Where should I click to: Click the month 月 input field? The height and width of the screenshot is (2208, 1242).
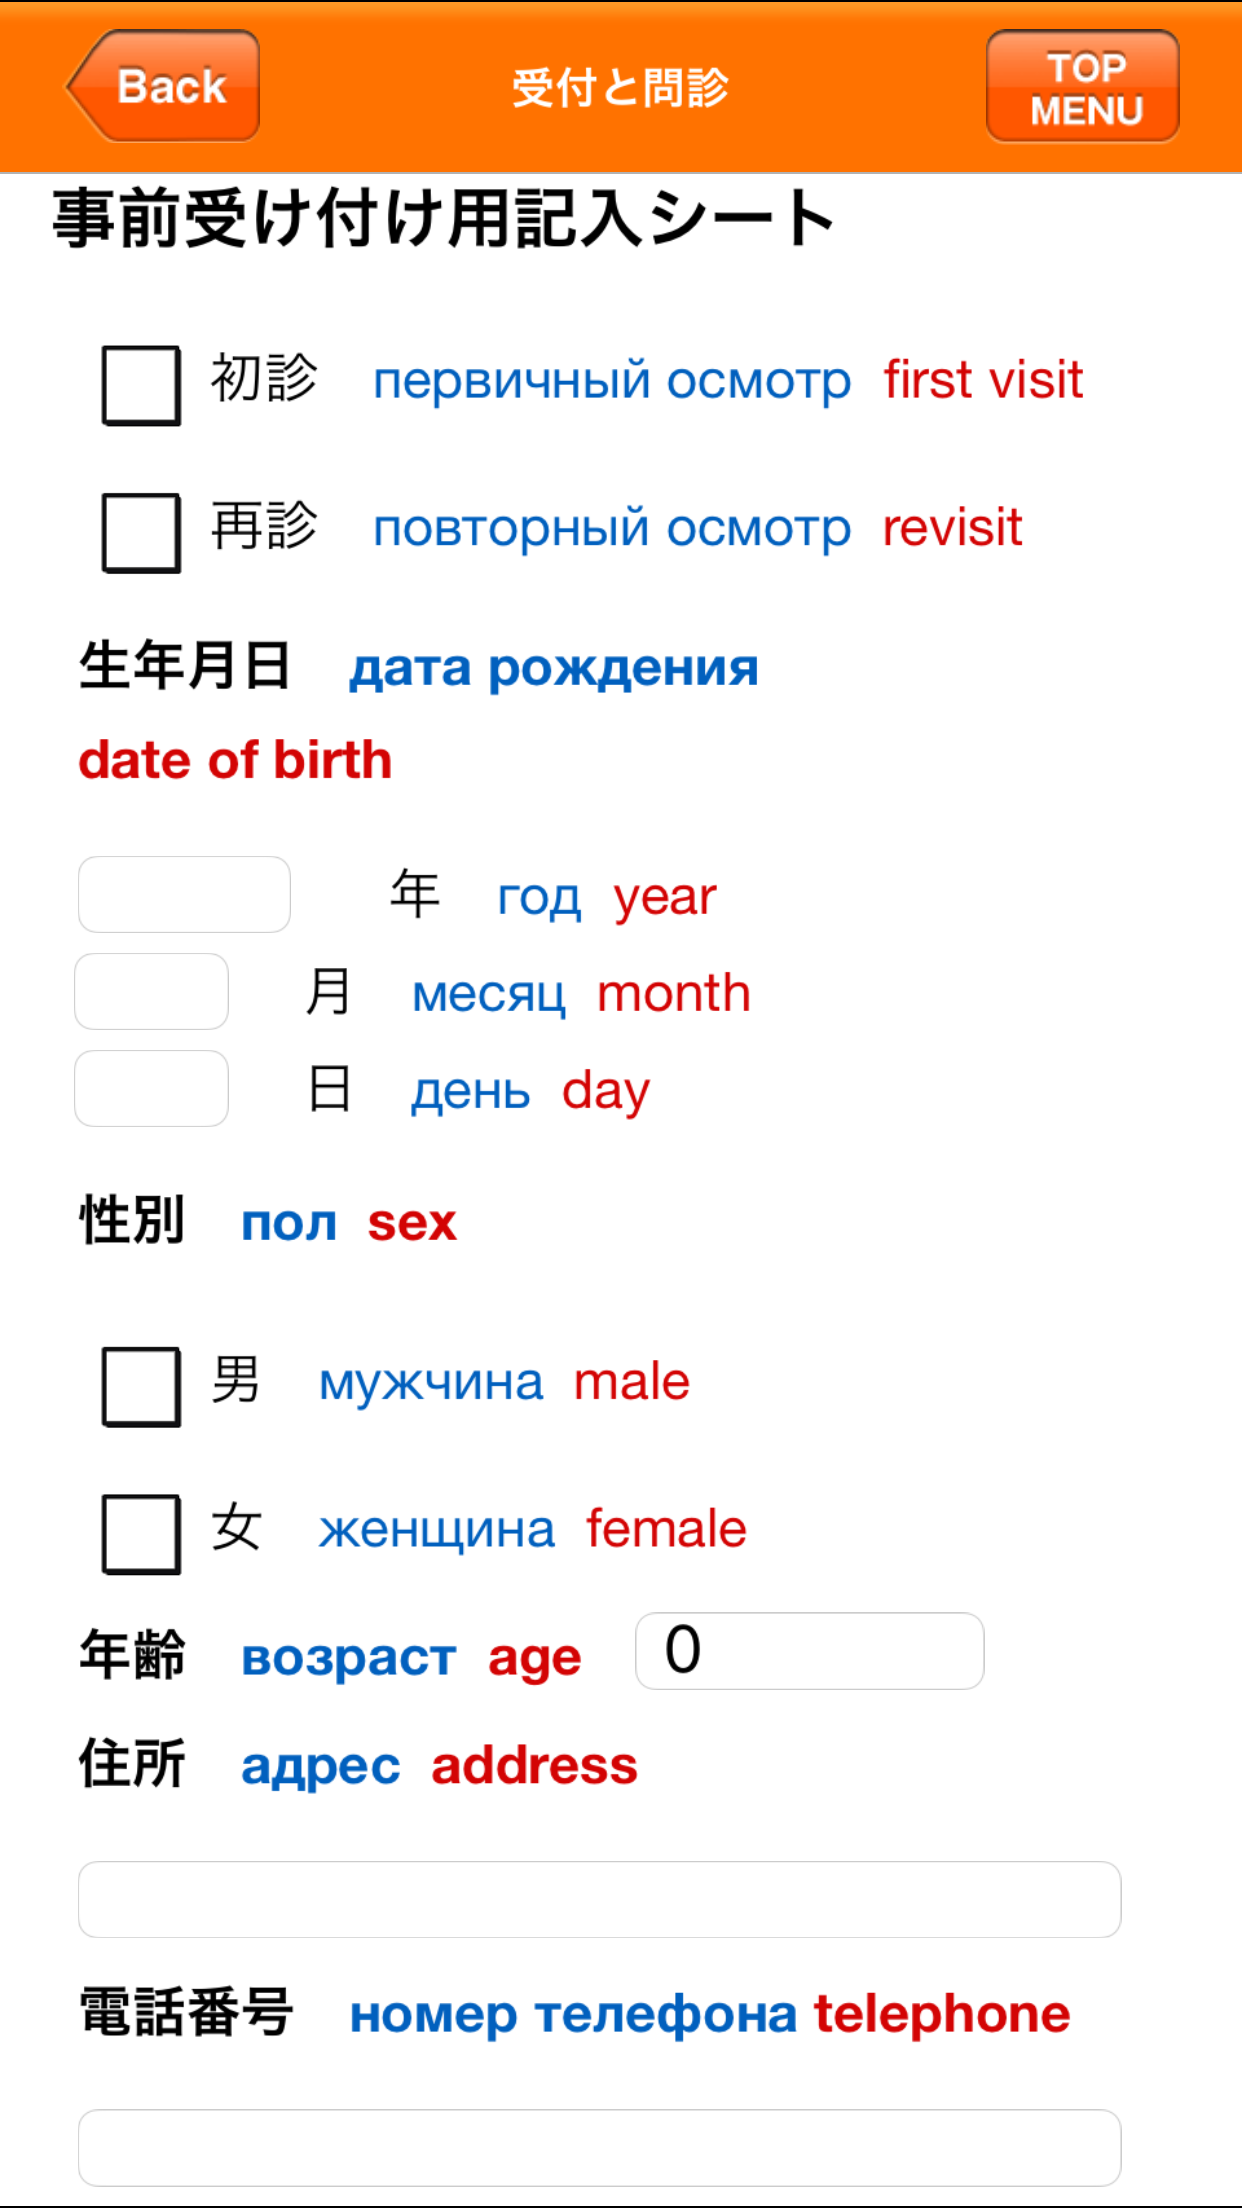(x=150, y=991)
